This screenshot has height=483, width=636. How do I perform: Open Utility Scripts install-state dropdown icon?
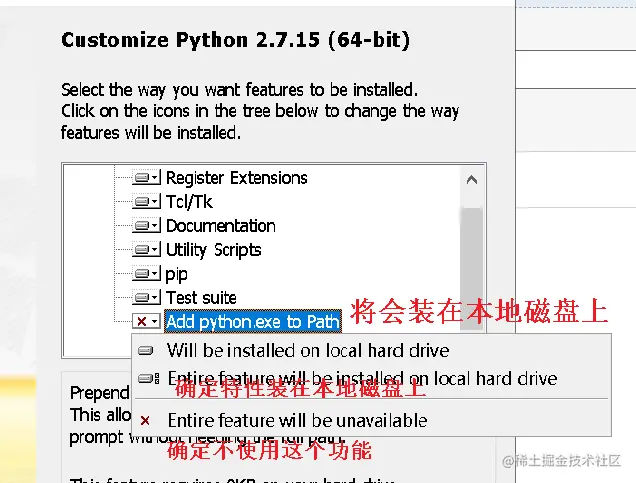pyautogui.click(x=146, y=249)
